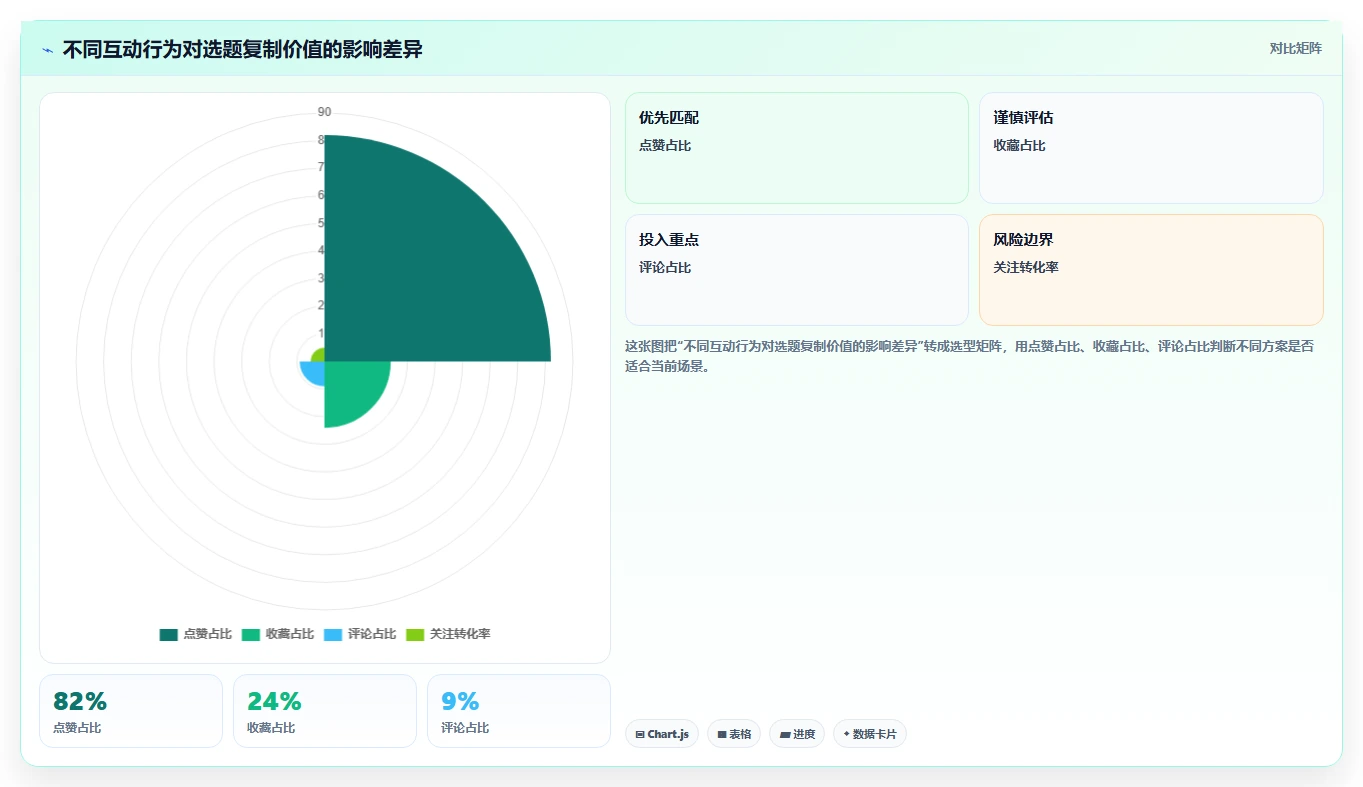
Task: Toggle 关注转化率 legend color box
Action: 415,634
